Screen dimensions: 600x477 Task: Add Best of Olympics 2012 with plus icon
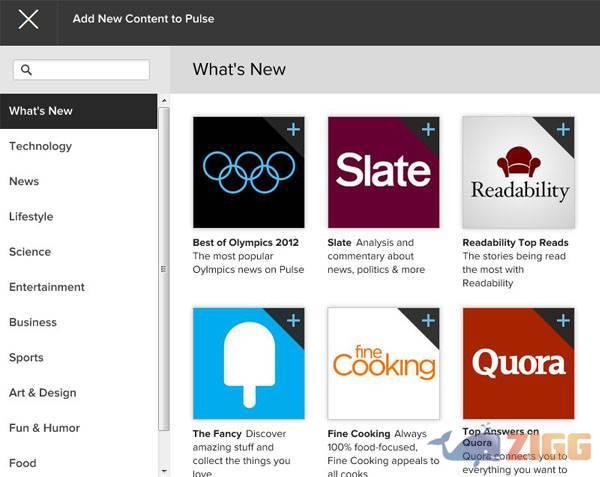[293, 129]
